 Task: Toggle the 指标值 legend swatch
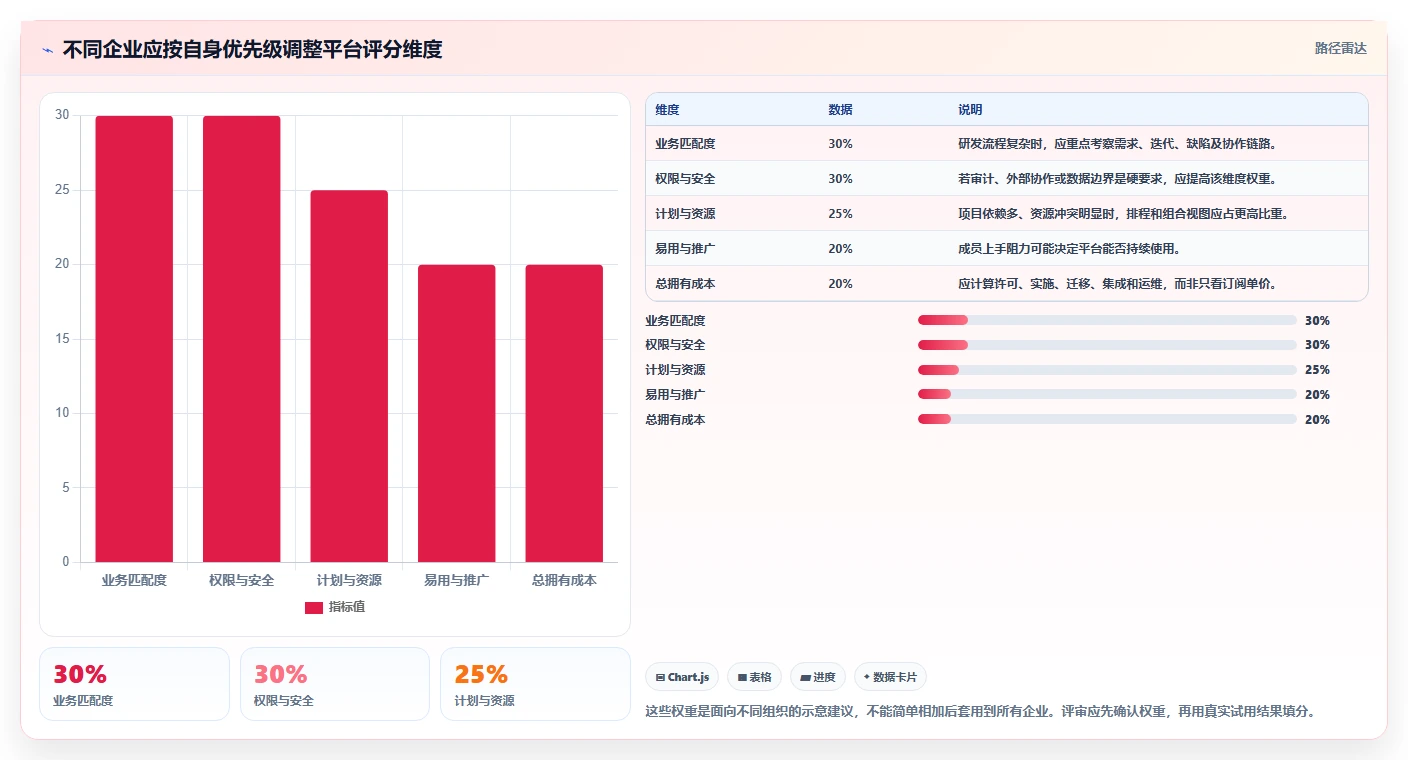pos(314,608)
